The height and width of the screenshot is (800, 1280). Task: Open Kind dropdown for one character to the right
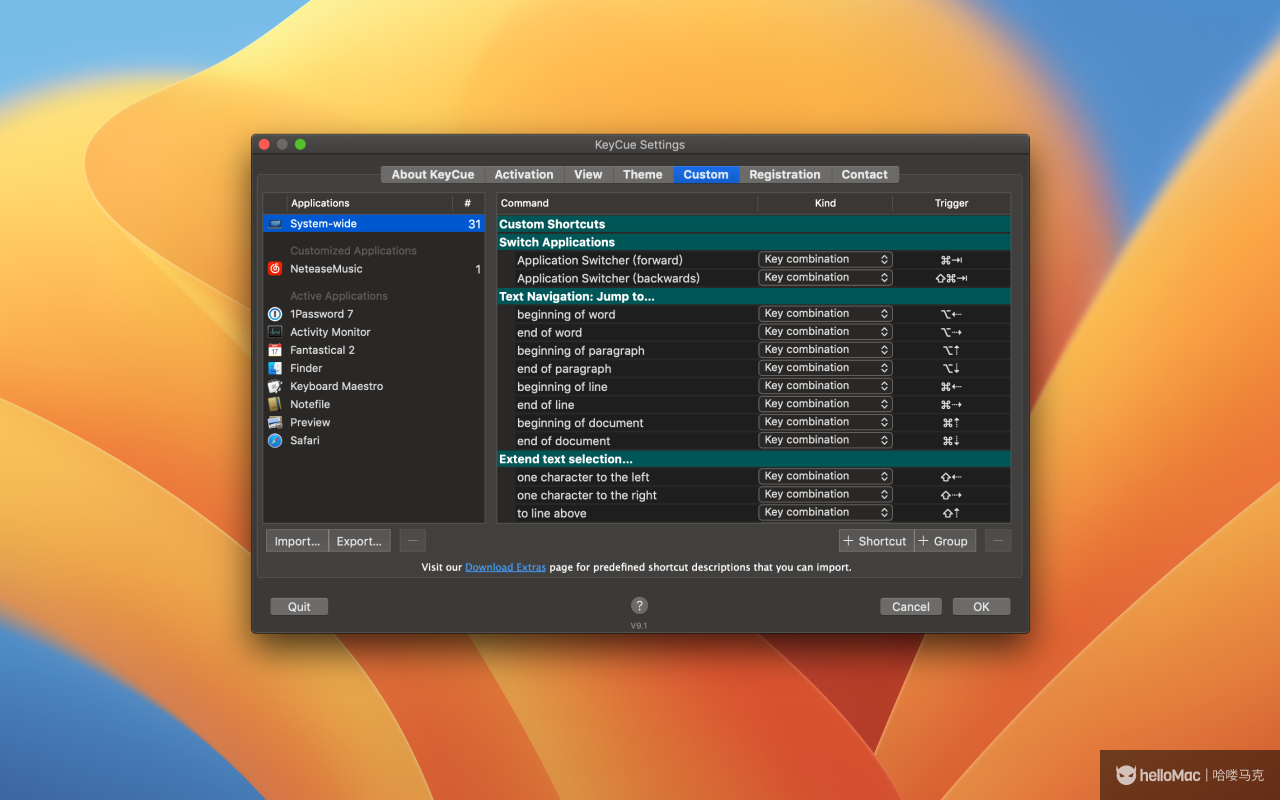[825, 494]
